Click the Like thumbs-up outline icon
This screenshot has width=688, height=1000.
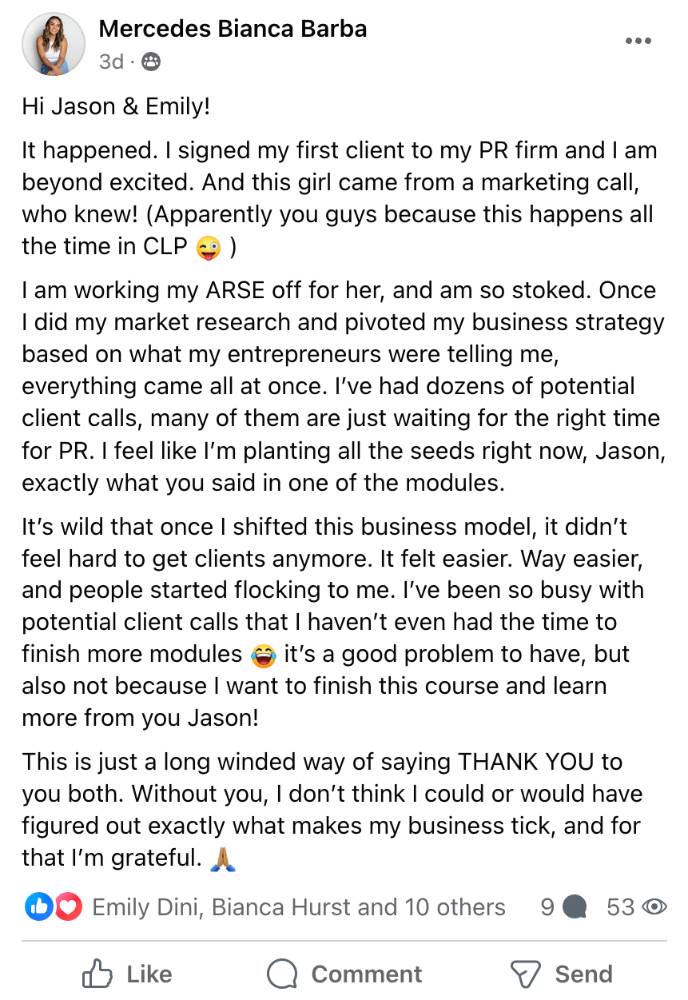pyautogui.click(x=97, y=974)
